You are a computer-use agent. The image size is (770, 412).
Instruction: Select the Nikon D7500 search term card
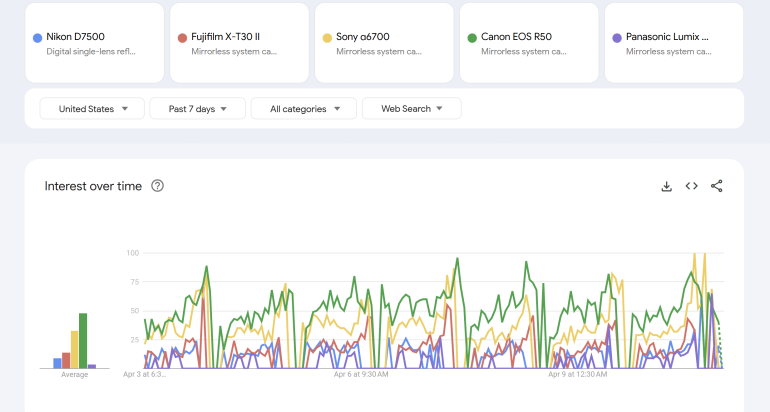(x=95, y=43)
